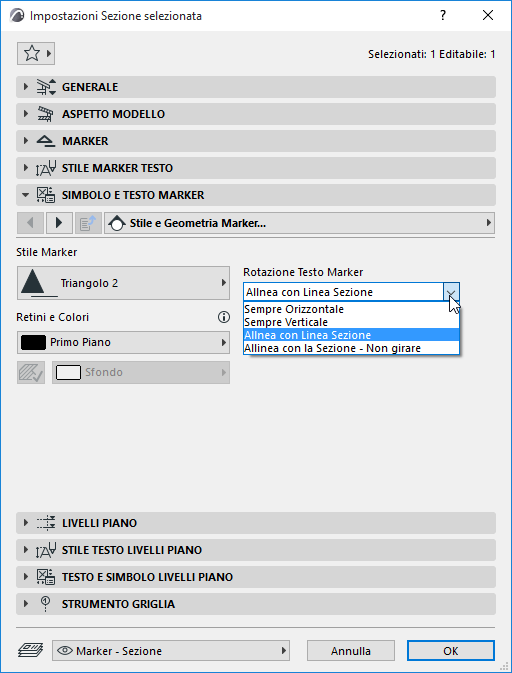Click the ASPETTO MODELLO section icon

click(x=45, y=114)
